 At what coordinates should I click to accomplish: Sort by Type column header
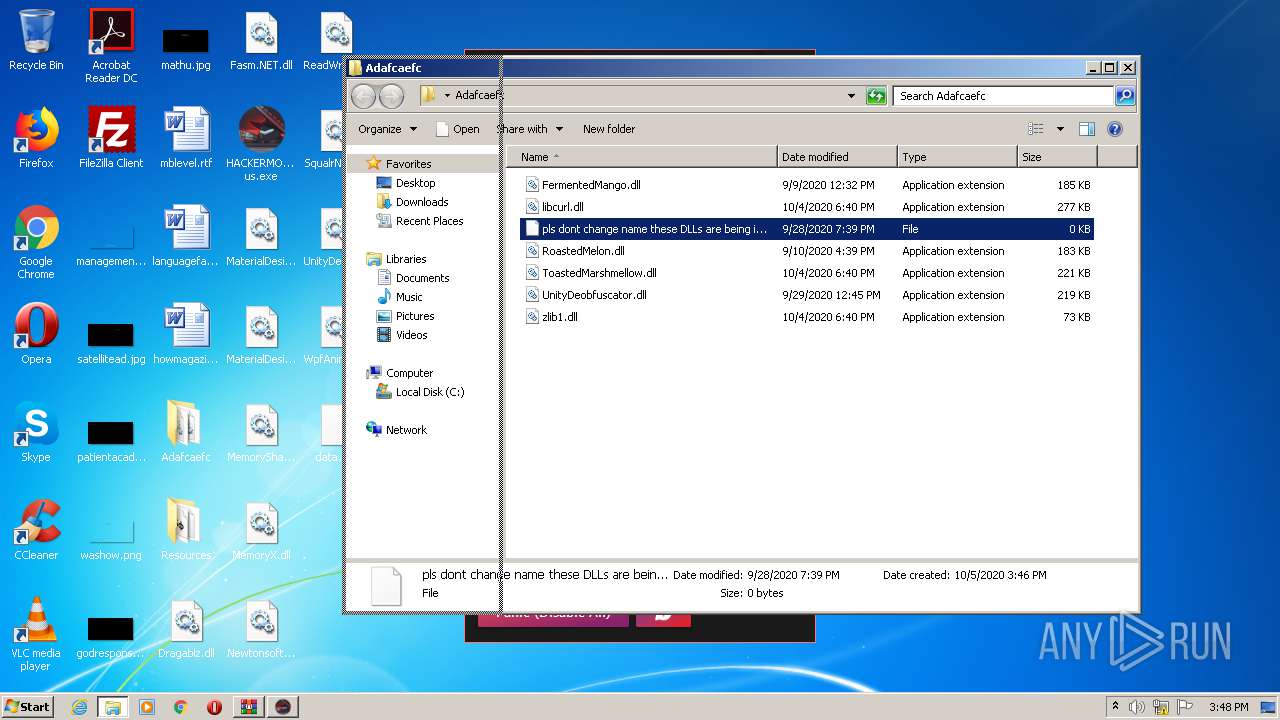[x=957, y=157]
